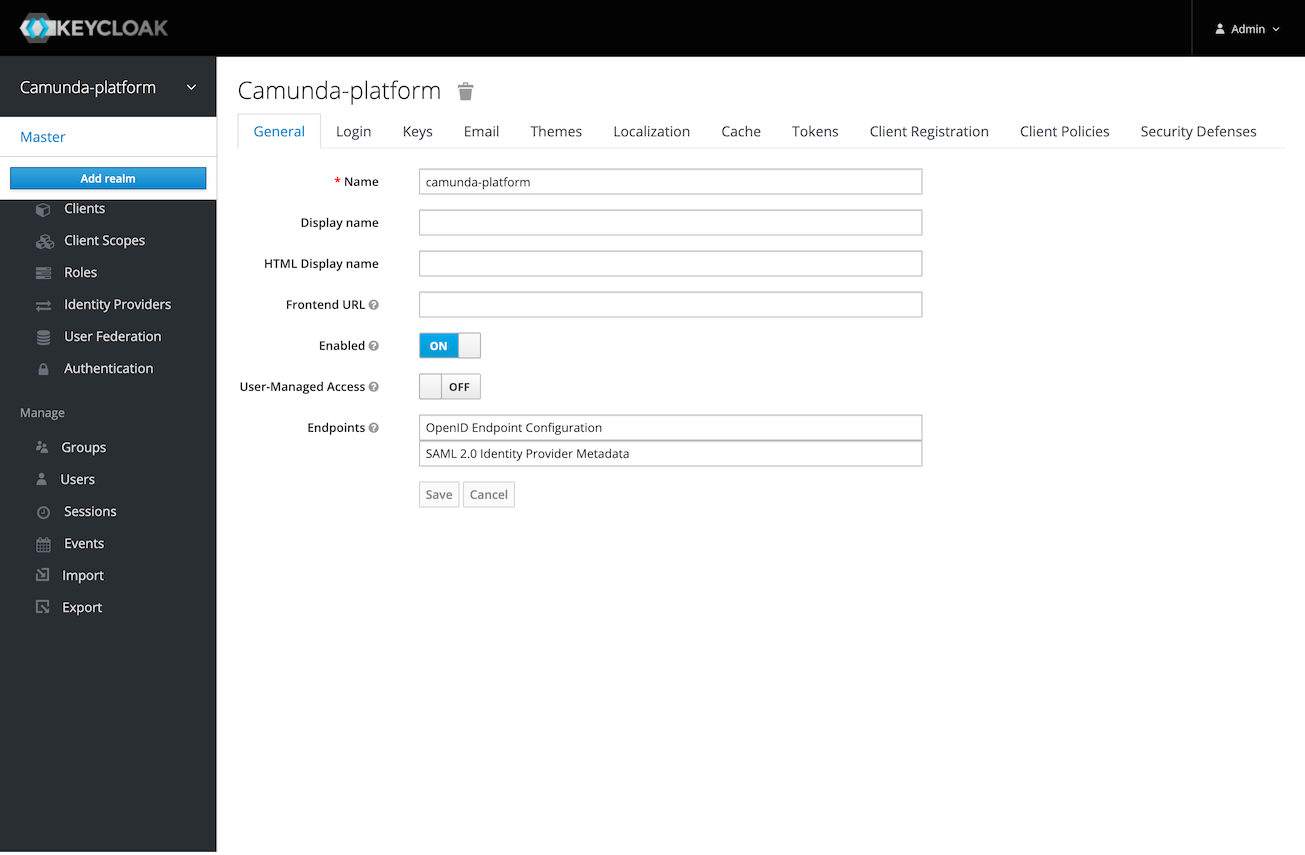Viewport: 1305px width, 855px height.
Task: Click the Identity Providers arrows icon
Action: (43, 305)
